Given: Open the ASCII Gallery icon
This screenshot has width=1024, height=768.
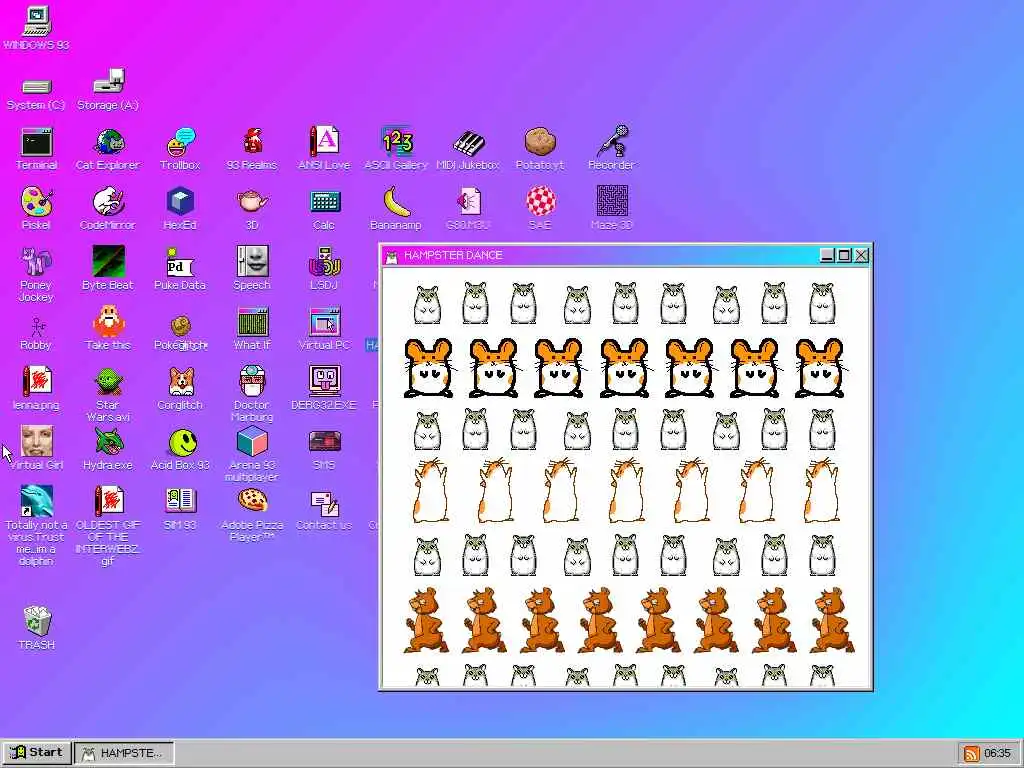Looking at the screenshot, I should [x=396, y=142].
